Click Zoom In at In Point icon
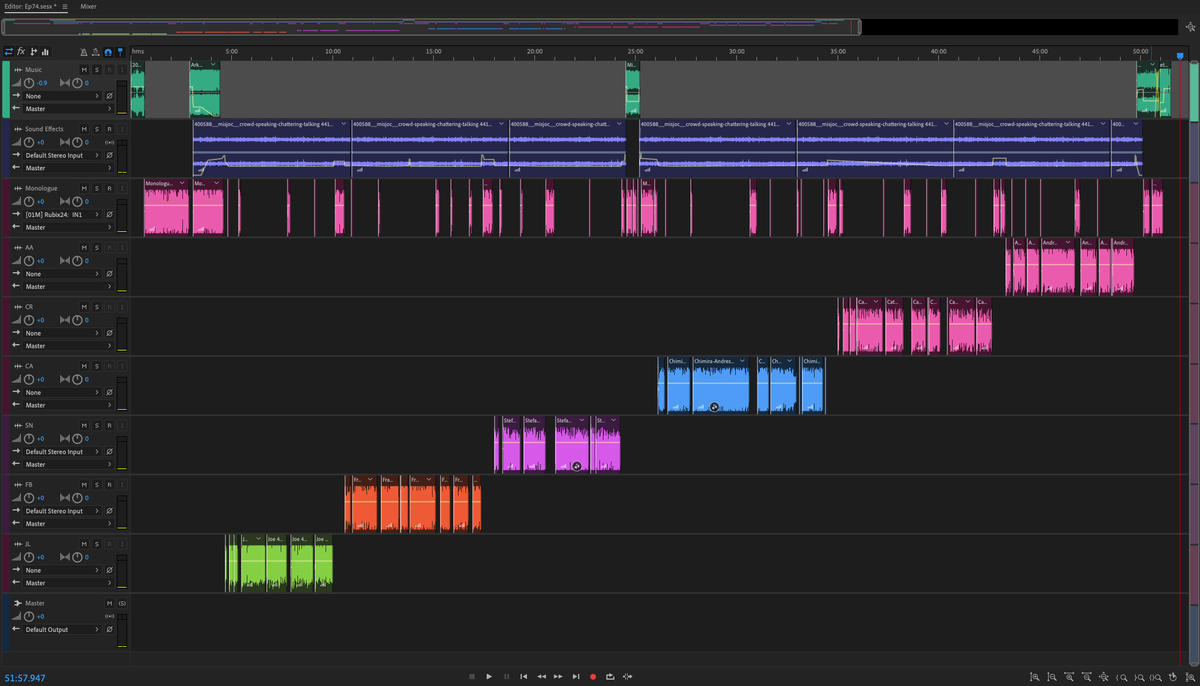Viewport: 1200px width, 686px height. 1122,677
